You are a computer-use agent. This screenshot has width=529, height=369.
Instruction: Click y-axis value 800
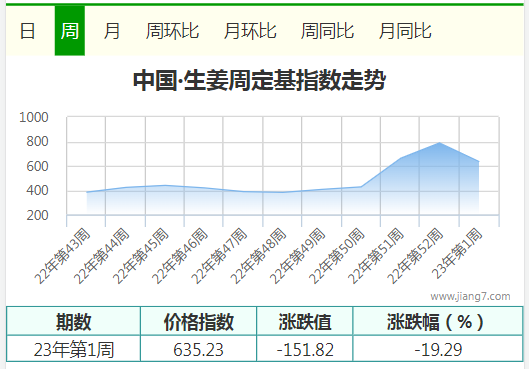click(37, 142)
